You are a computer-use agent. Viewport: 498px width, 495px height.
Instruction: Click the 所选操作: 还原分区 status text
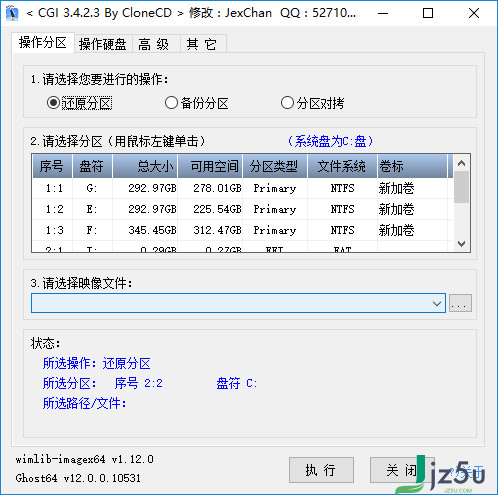pyautogui.click(x=97, y=363)
